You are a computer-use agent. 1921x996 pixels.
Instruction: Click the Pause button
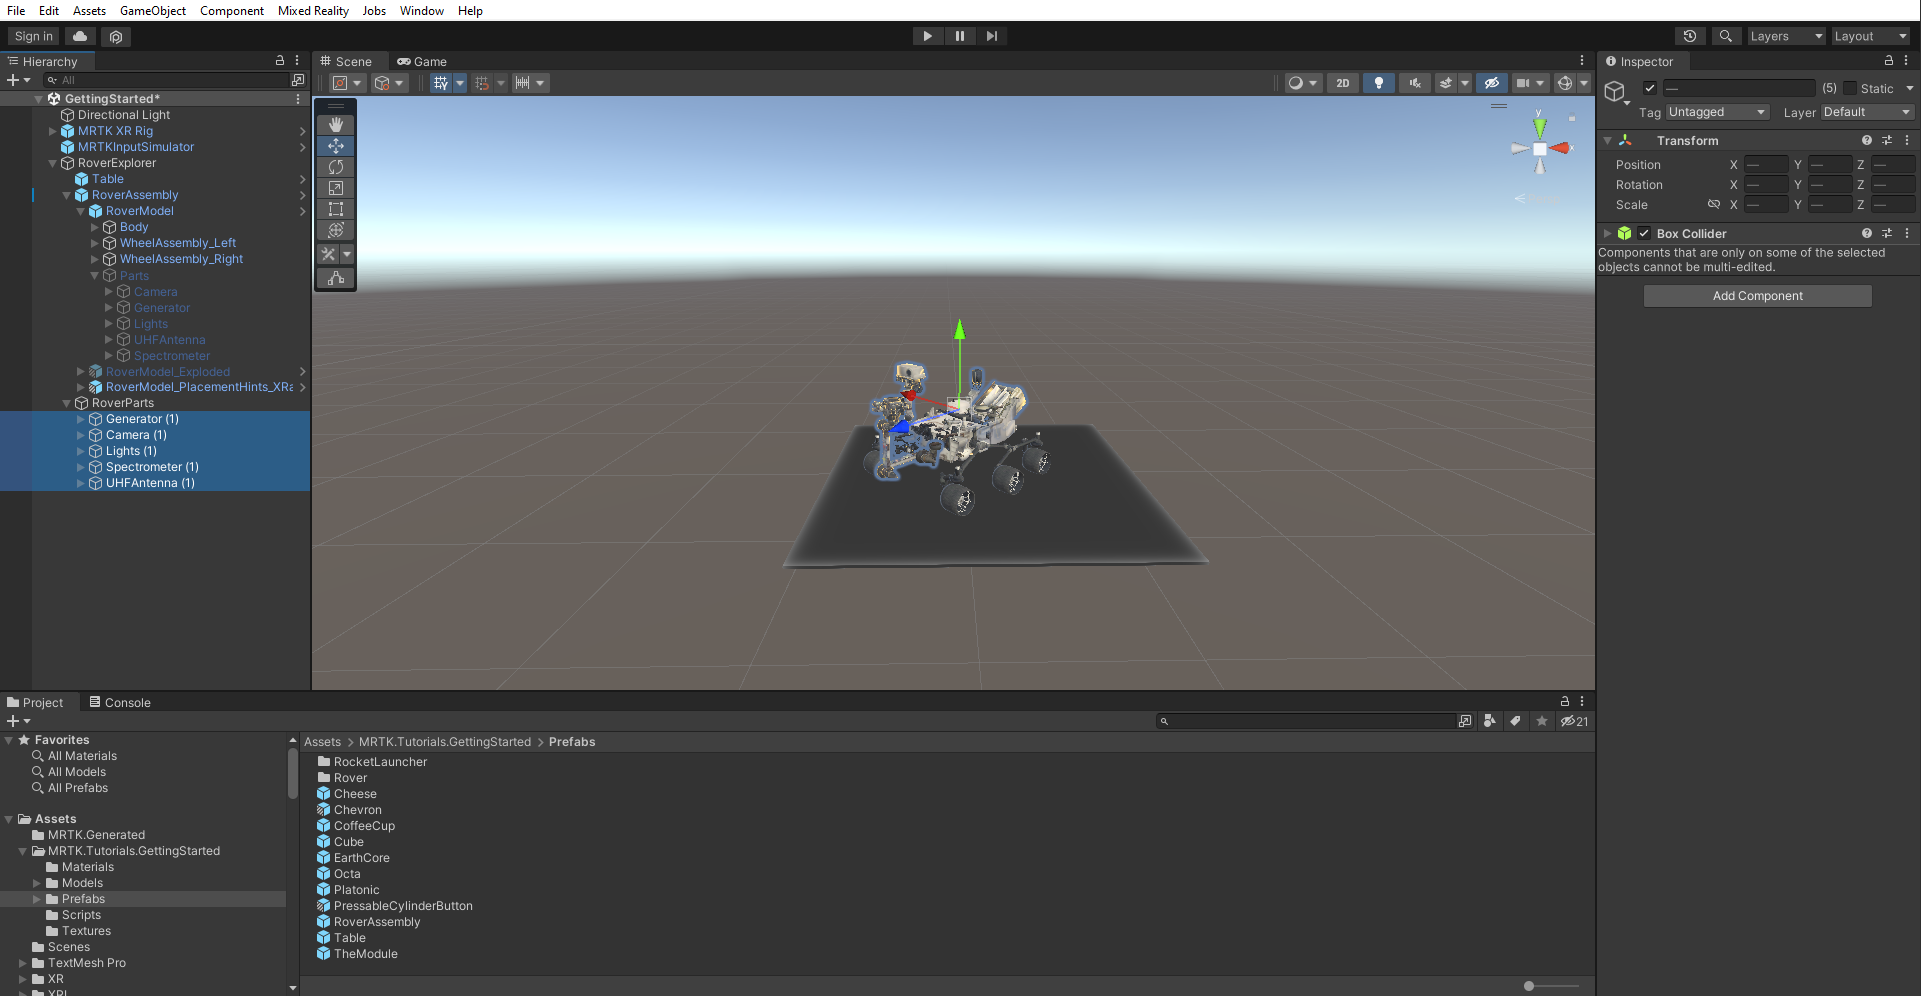[x=959, y=36]
